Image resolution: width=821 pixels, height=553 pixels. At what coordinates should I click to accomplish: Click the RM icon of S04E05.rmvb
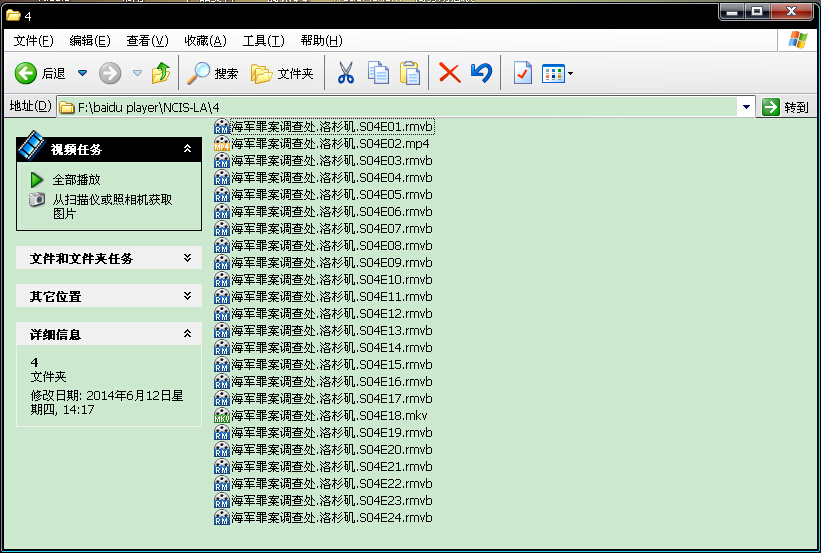pyautogui.click(x=222, y=195)
